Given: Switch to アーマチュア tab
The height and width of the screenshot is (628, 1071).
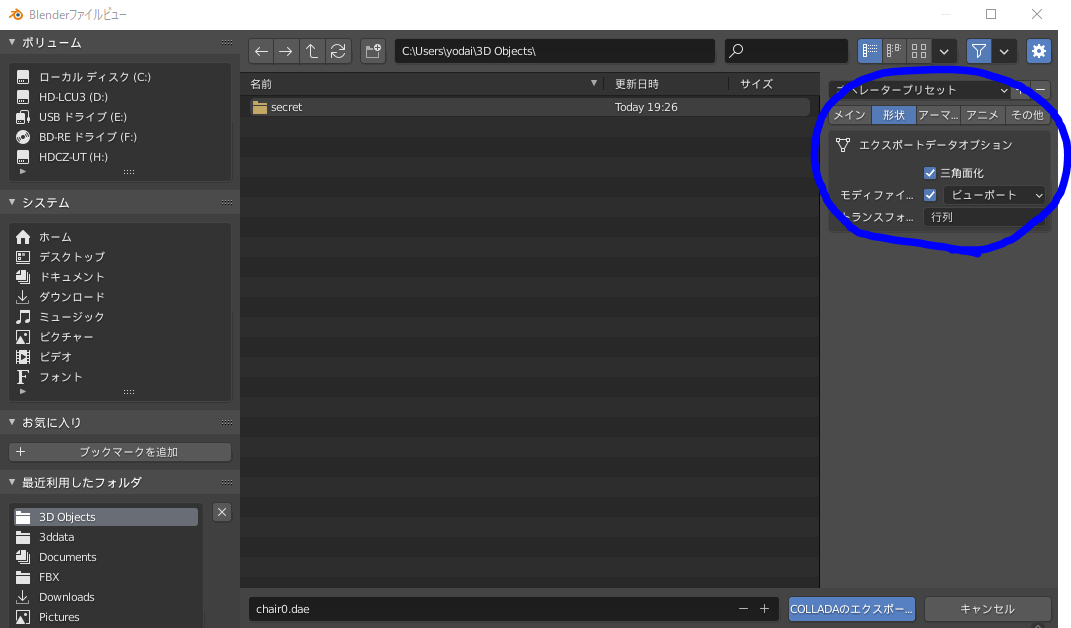Looking at the screenshot, I should [938, 115].
